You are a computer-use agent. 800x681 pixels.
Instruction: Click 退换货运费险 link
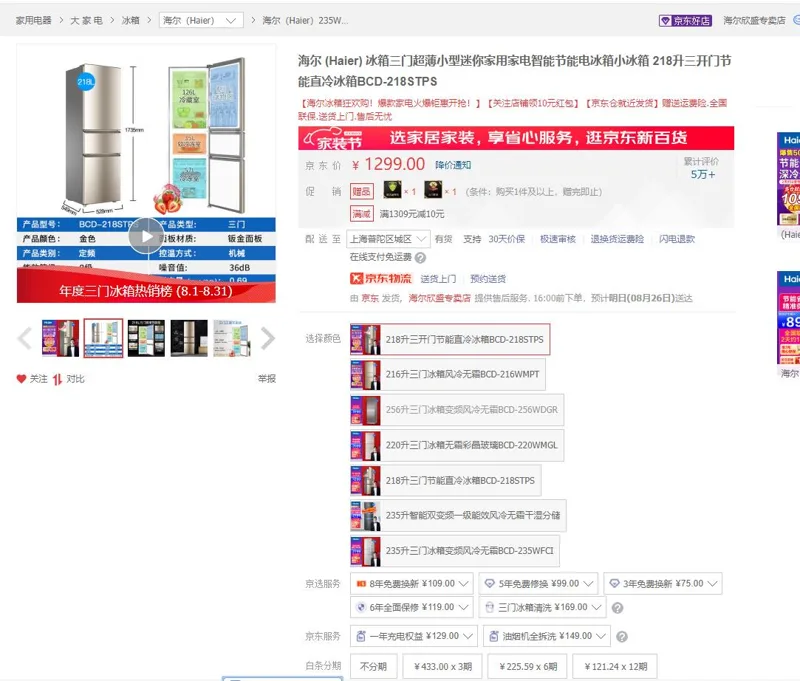point(617,239)
